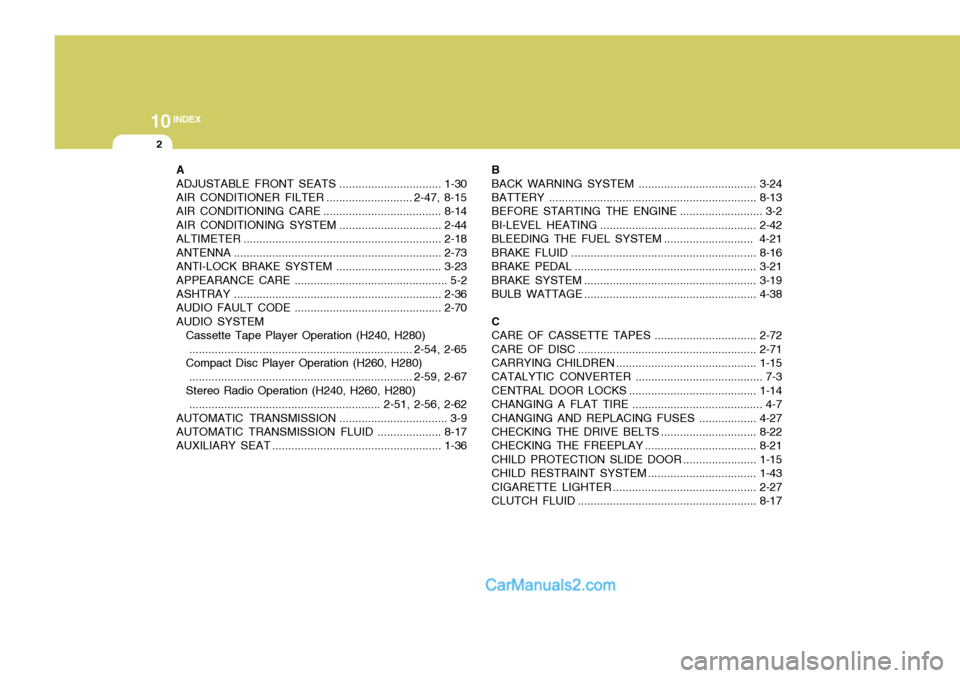This screenshot has height=678, width=960.
Task: Click page numbers 2-51, 2-56, 2-62
Action: pos(425,404)
